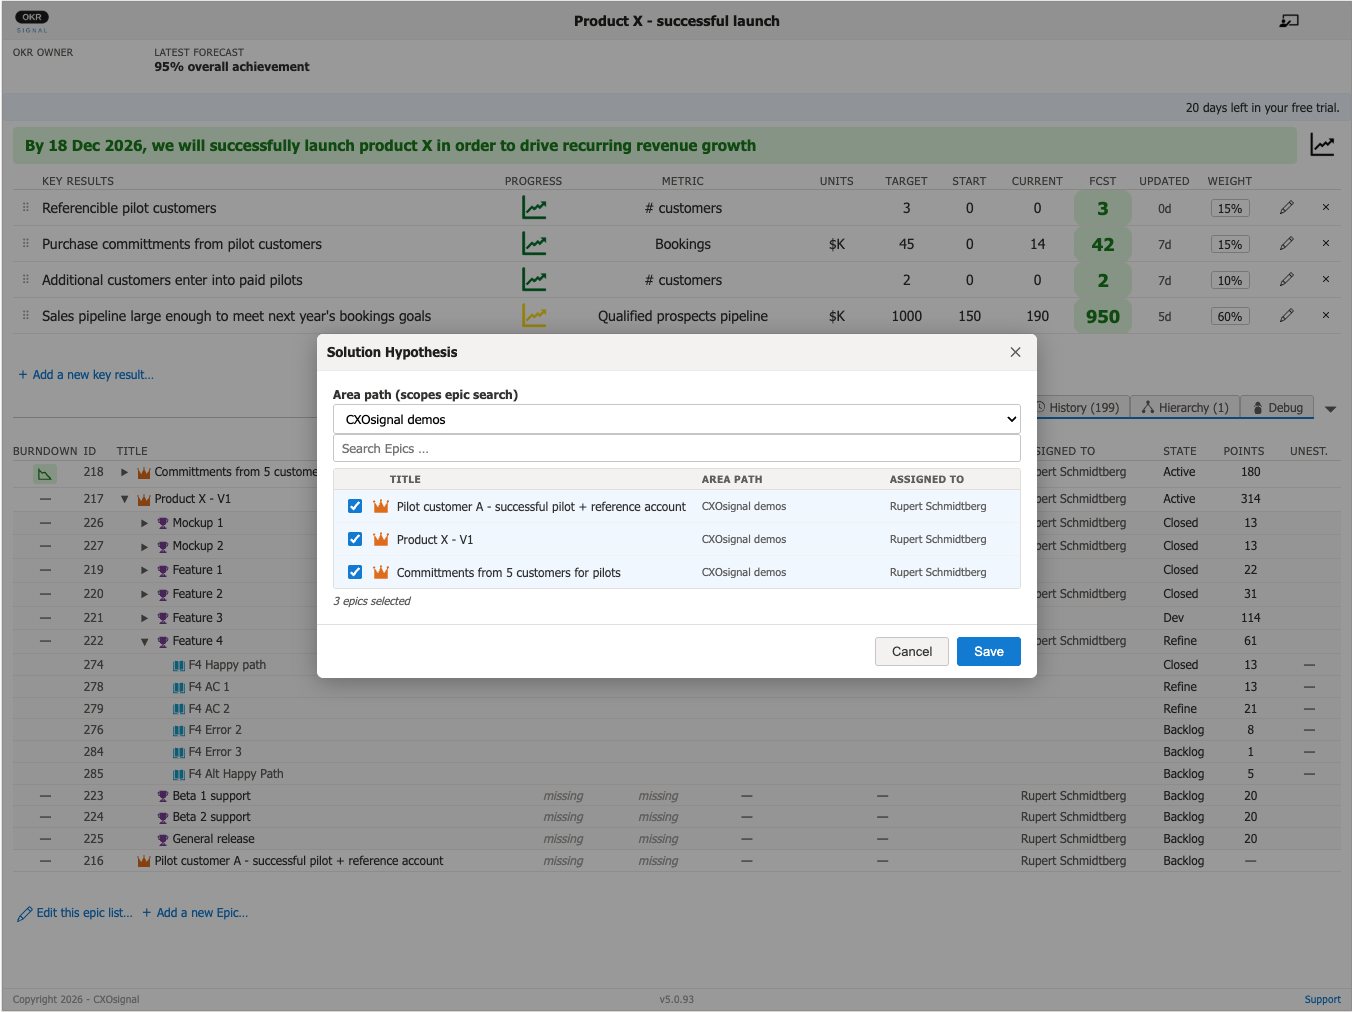Open yellow progress chart for Sales pipeline row
This screenshot has height=1012, width=1352.
[534, 316]
